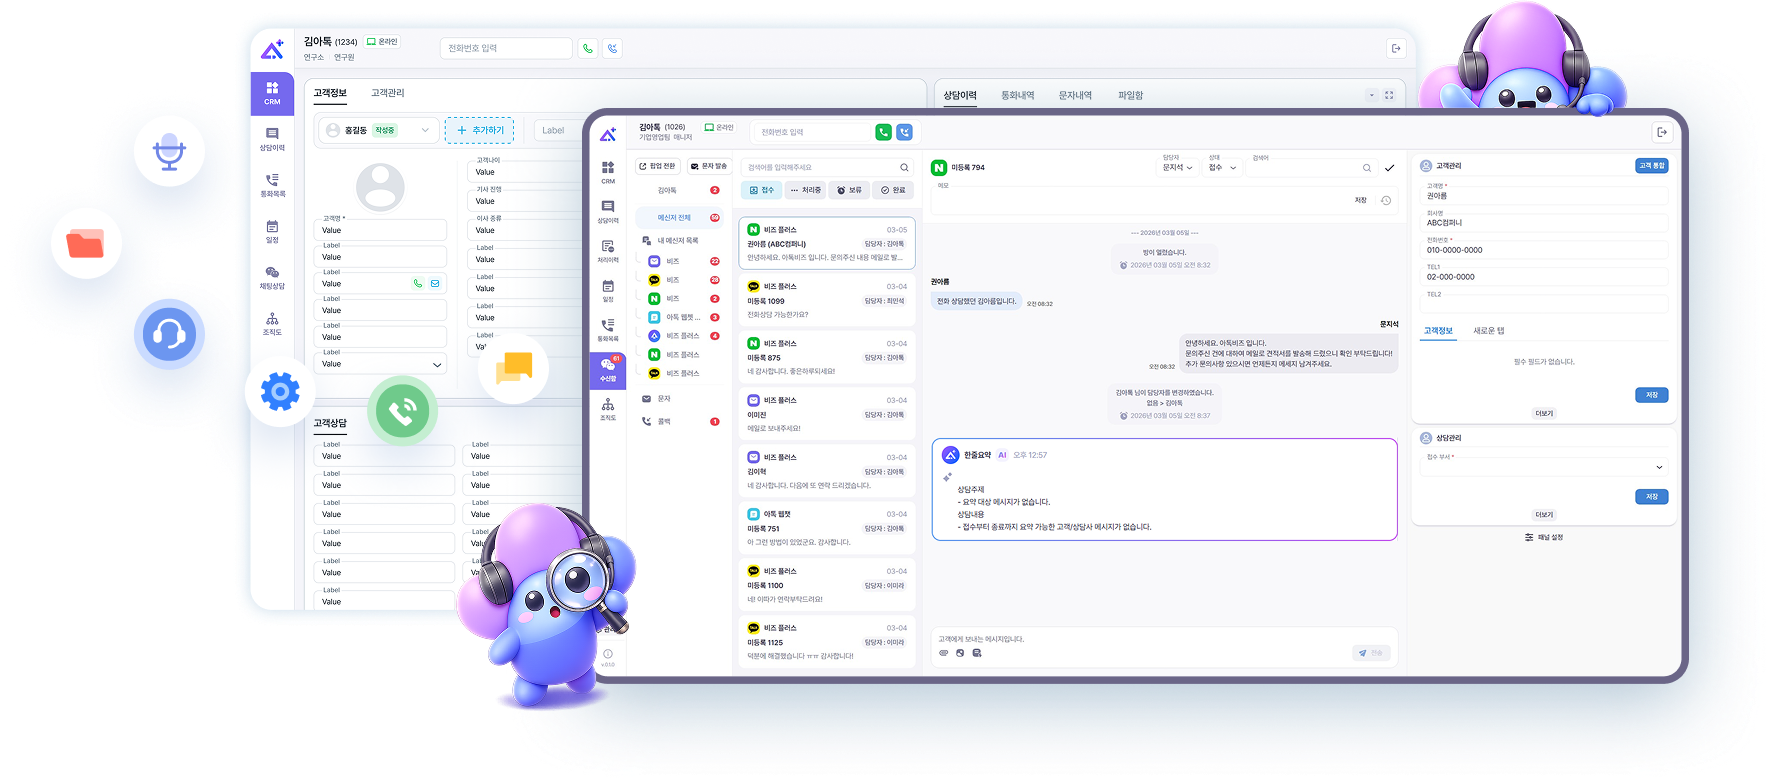1770x783 pixels.
Task: Click the green call button in front window
Action: tap(883, 132)
